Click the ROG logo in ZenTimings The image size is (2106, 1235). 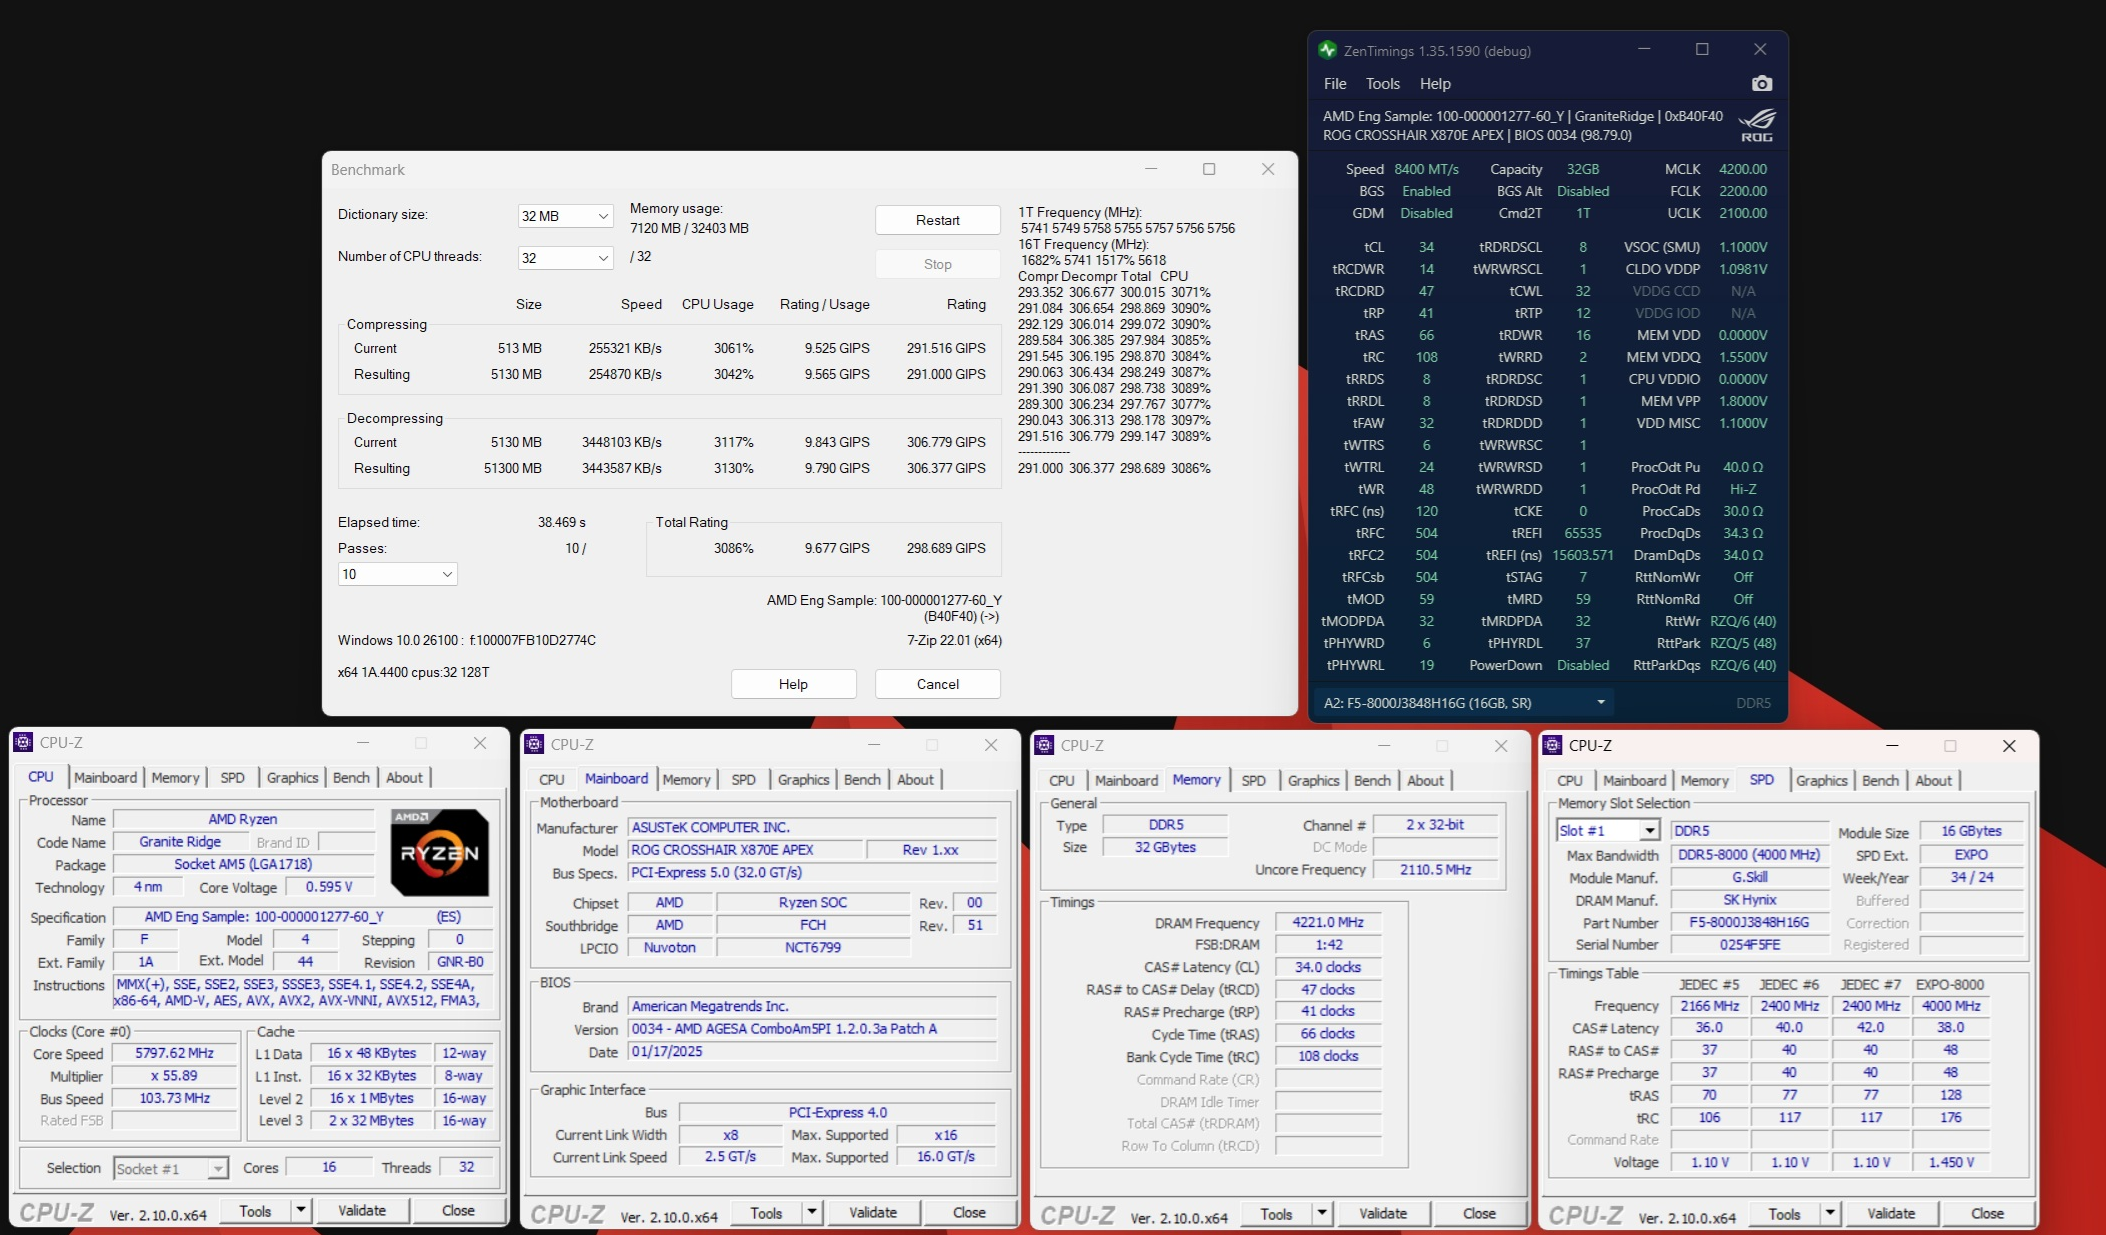pyautogui.click(x=1757, y=125)
